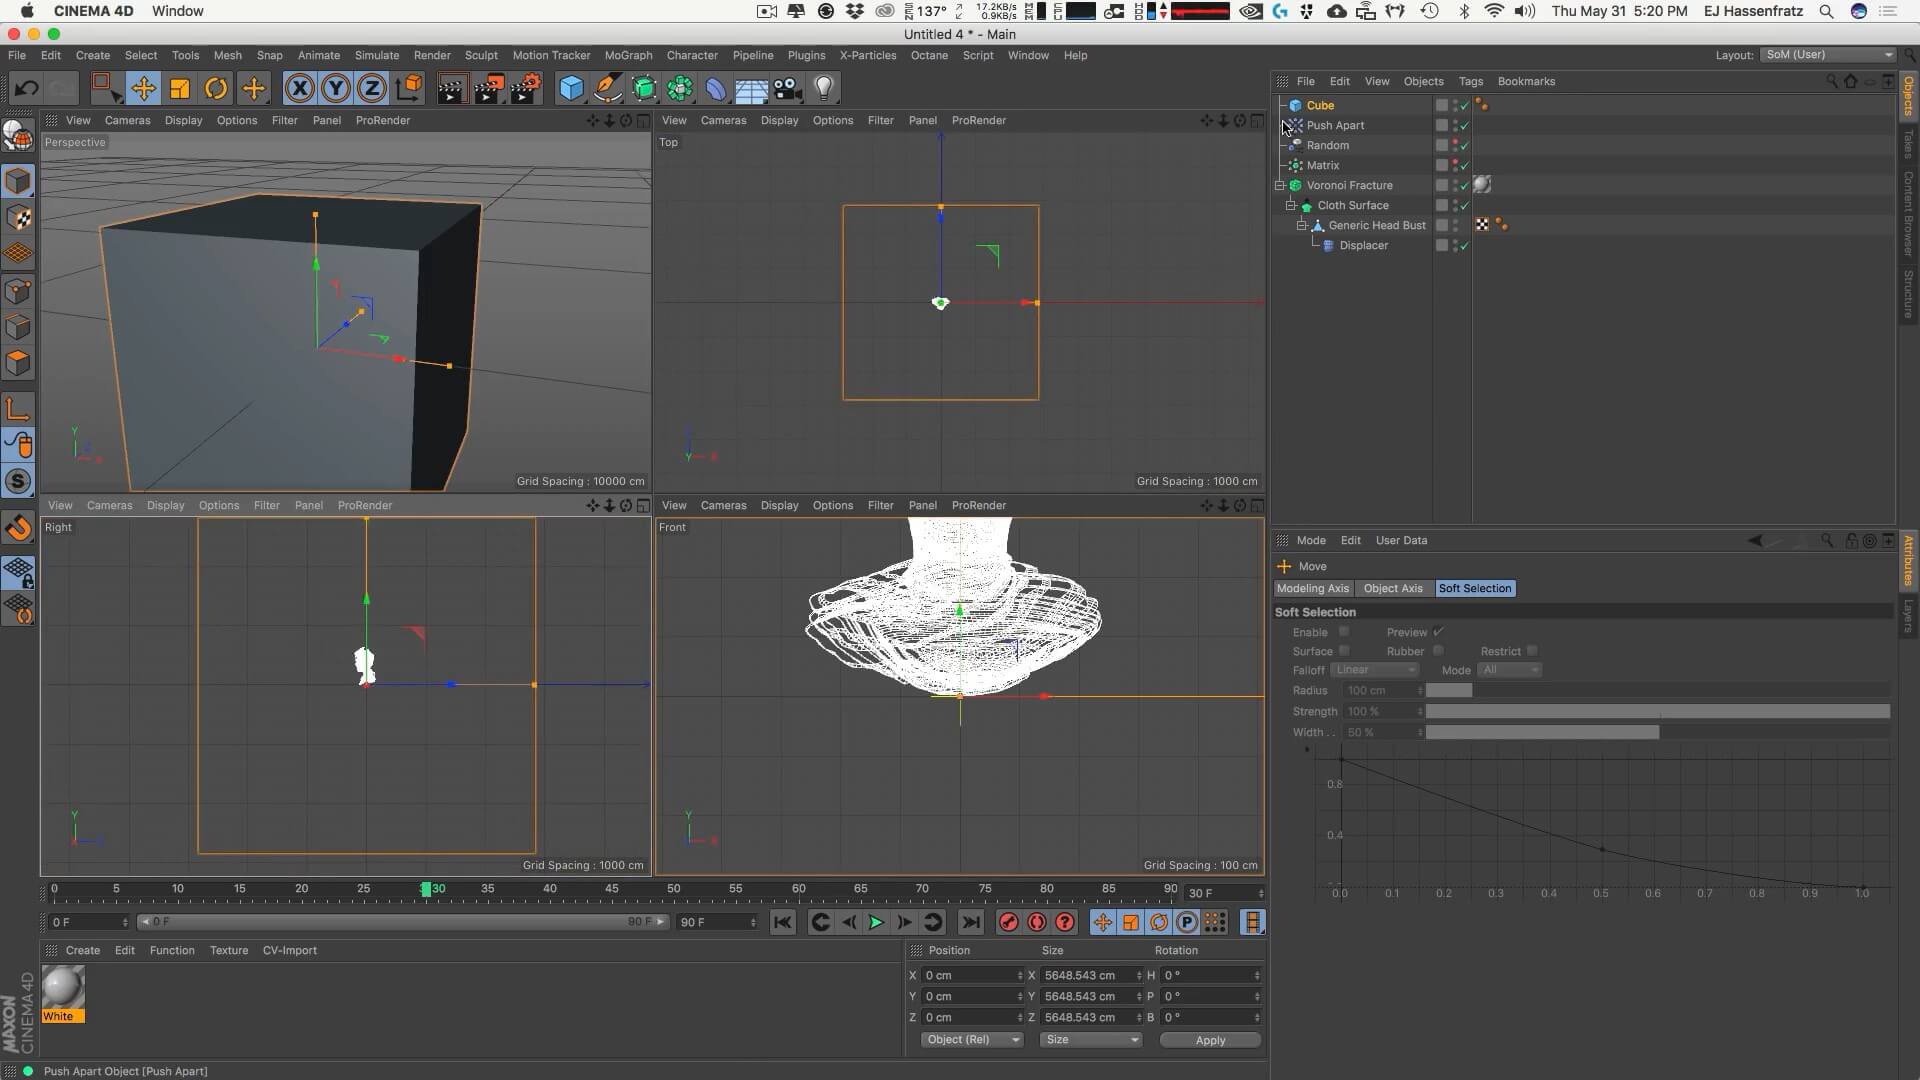This screenshot has height=1080, width=1920.
Task: Click the Light bulb object icon
Action: (x=824, y=89)
